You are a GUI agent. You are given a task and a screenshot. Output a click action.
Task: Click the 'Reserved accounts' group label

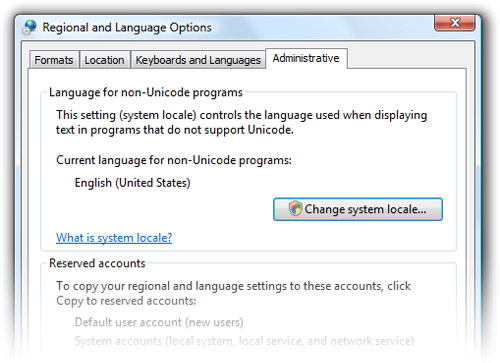(x=97, y=263)
